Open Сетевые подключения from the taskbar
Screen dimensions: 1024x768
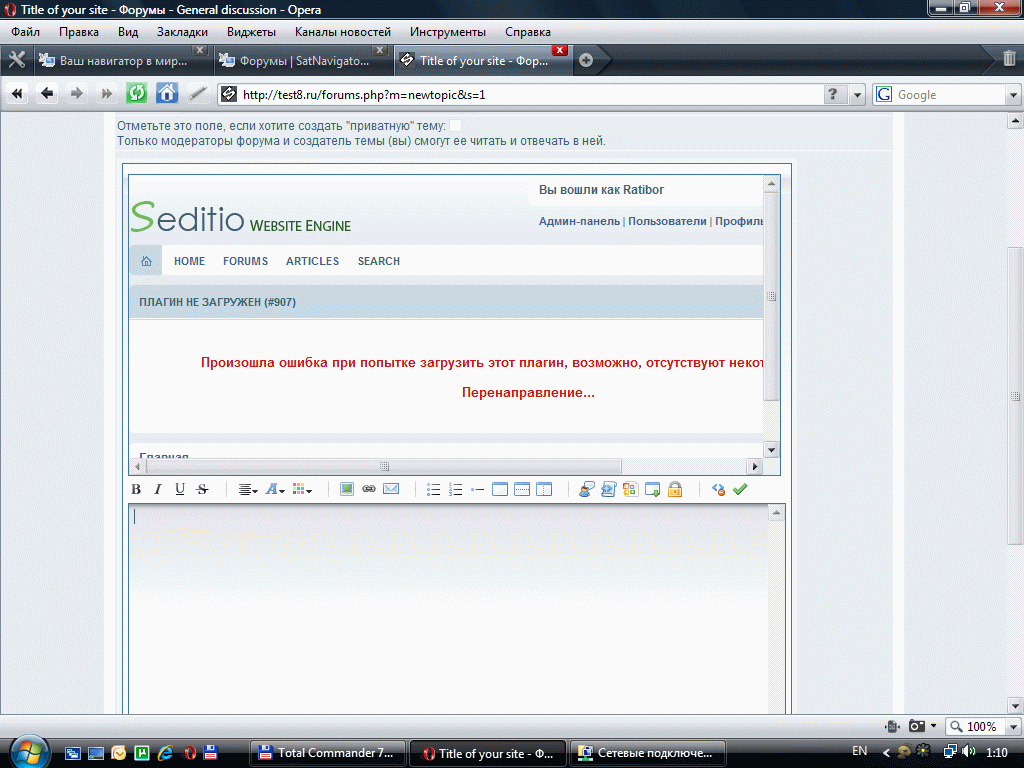(648, 753)
